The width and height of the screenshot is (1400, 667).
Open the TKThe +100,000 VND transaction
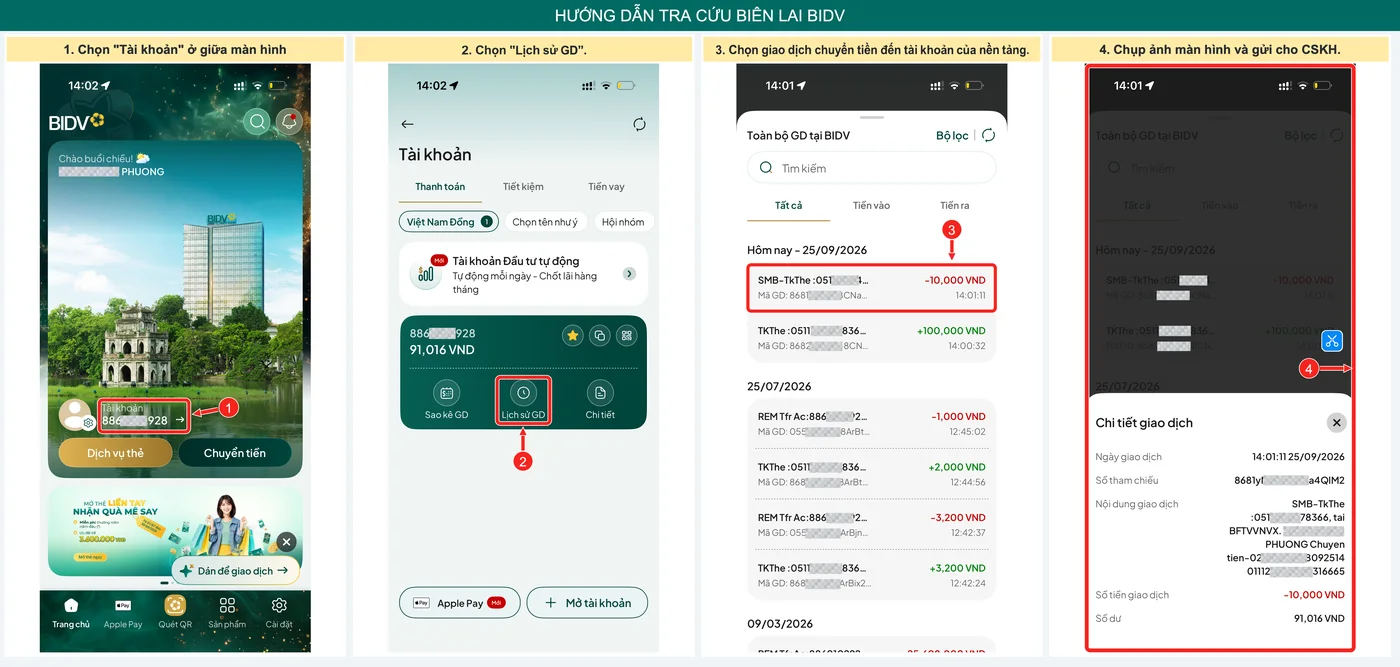872,338
